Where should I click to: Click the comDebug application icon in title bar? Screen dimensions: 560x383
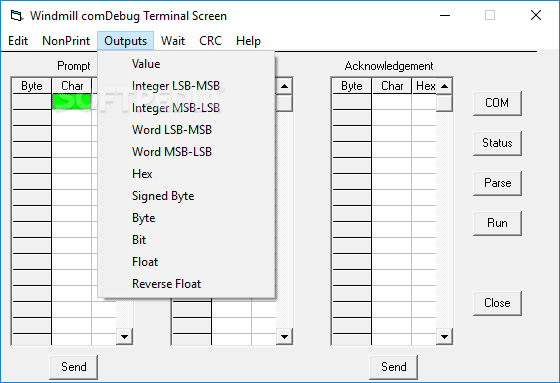(16, 16)
